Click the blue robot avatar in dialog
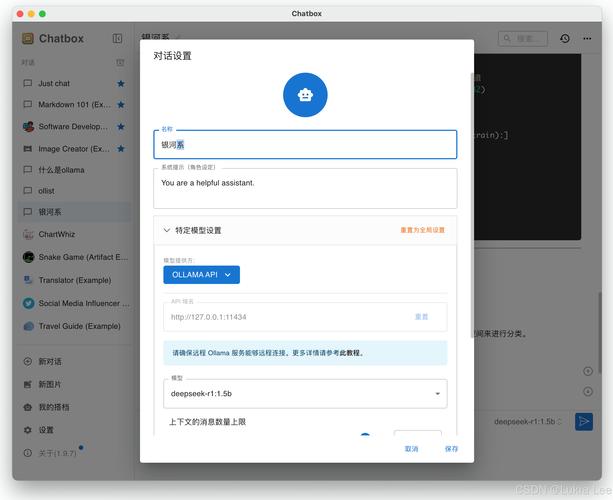 coord(305,95)
